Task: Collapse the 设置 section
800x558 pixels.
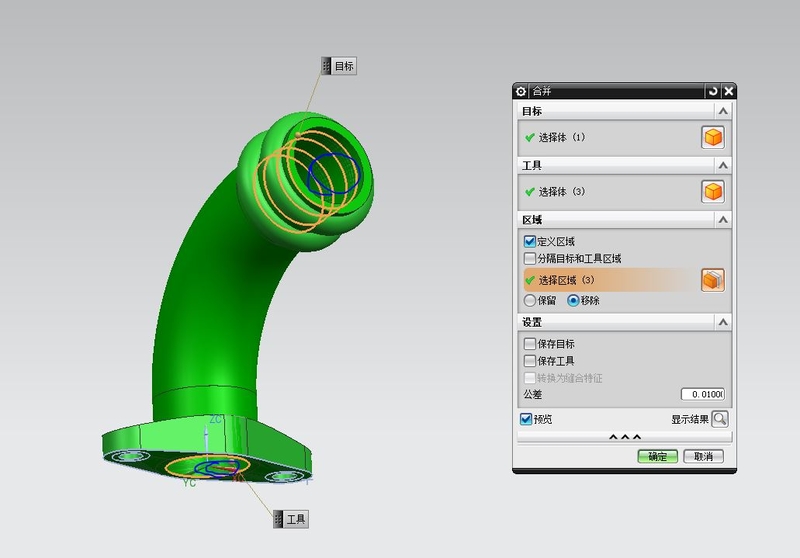Action: point(722,322)
